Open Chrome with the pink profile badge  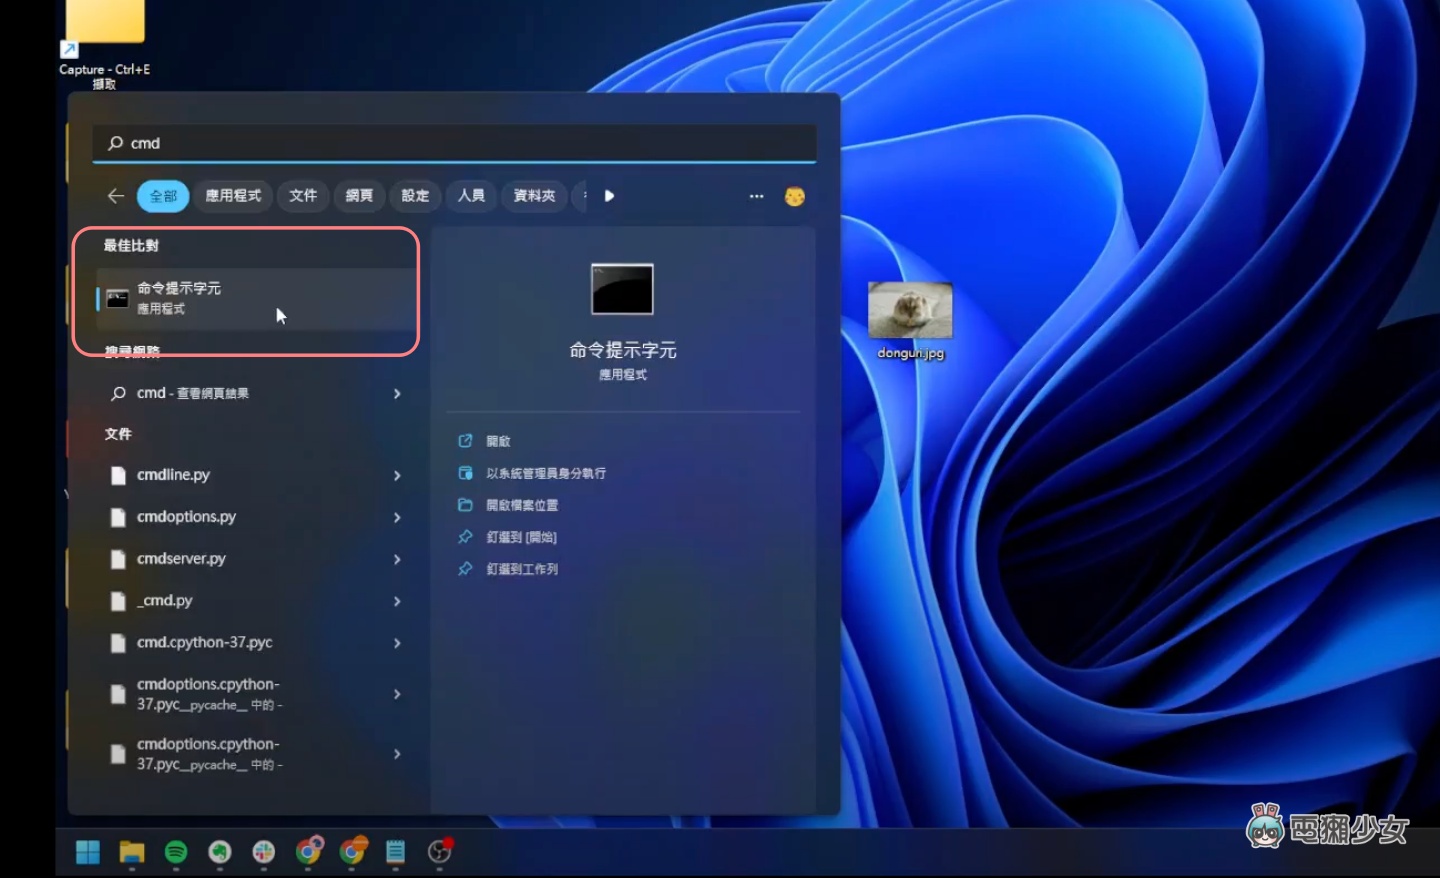(309, 851)
